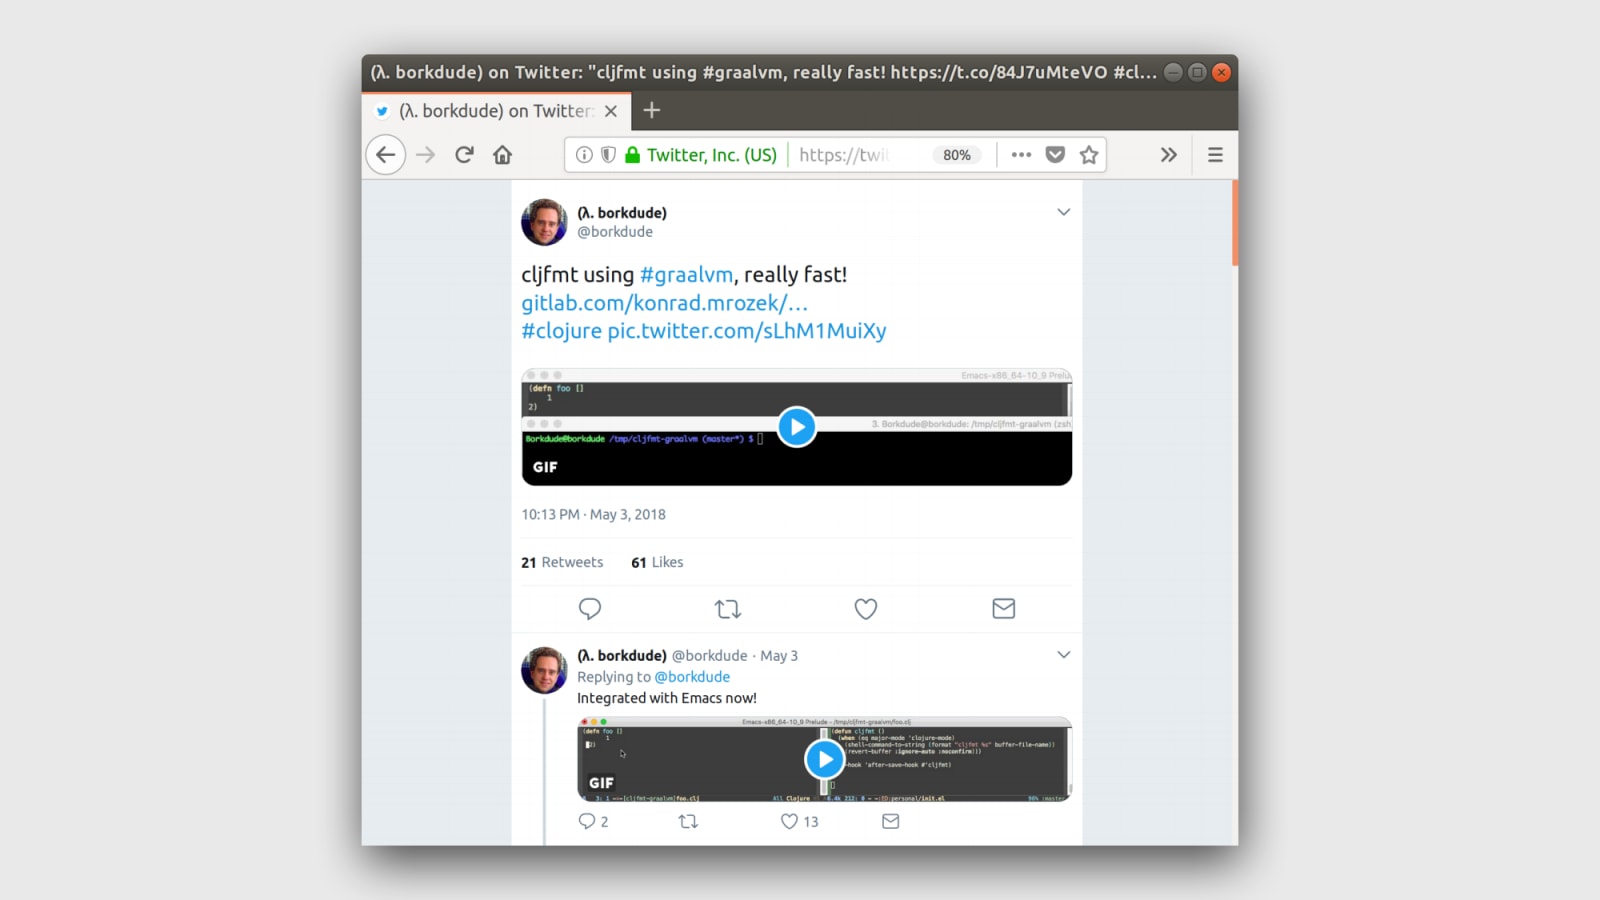Retweet the Integrated with Emacs tweet
The height and width of the screenshot is (900, 1600).
(x=688, y=821)
